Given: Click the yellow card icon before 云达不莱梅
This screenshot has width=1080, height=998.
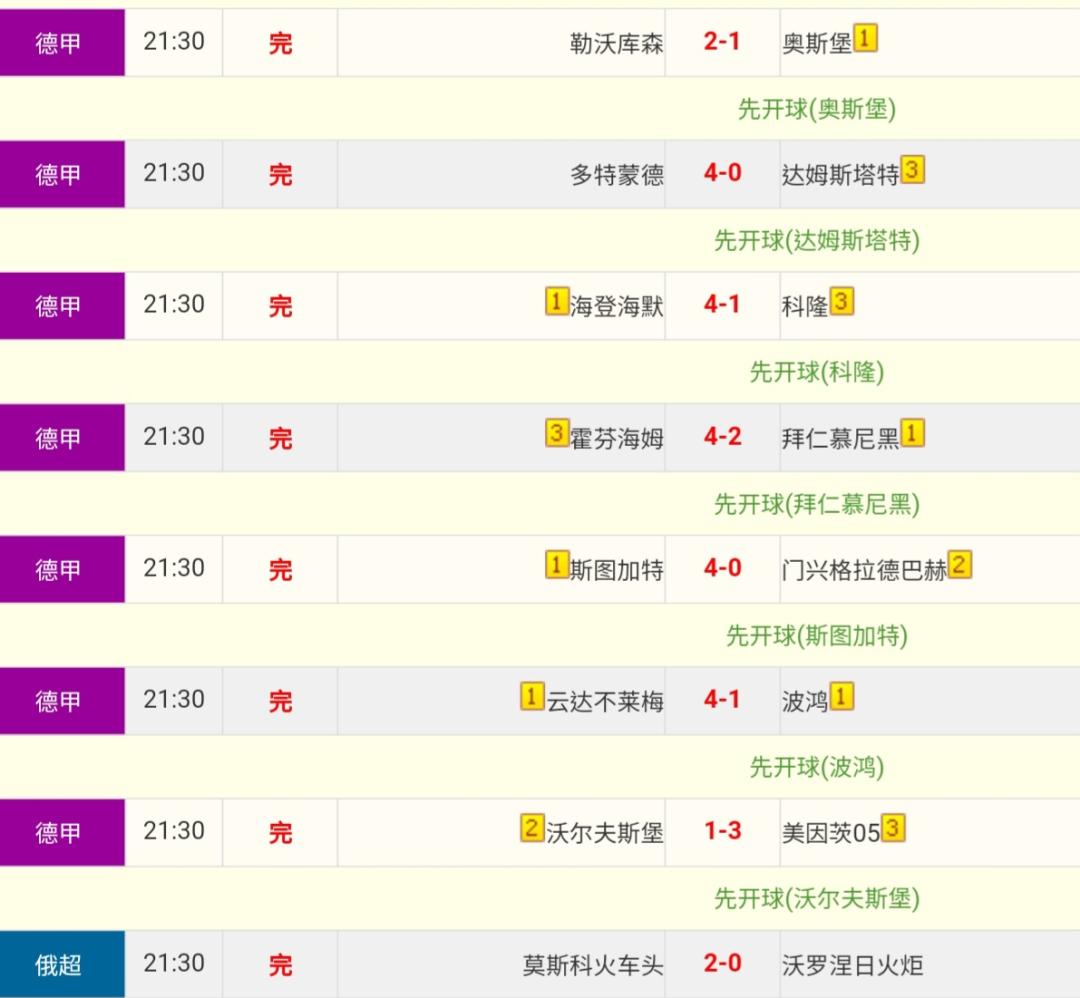Looking at the screenshot, I should point(532,697).
